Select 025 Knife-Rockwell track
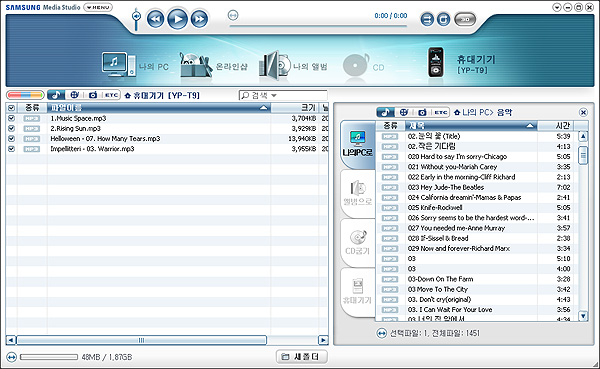The width and height of the screenshot is (600, 369). 435,207
